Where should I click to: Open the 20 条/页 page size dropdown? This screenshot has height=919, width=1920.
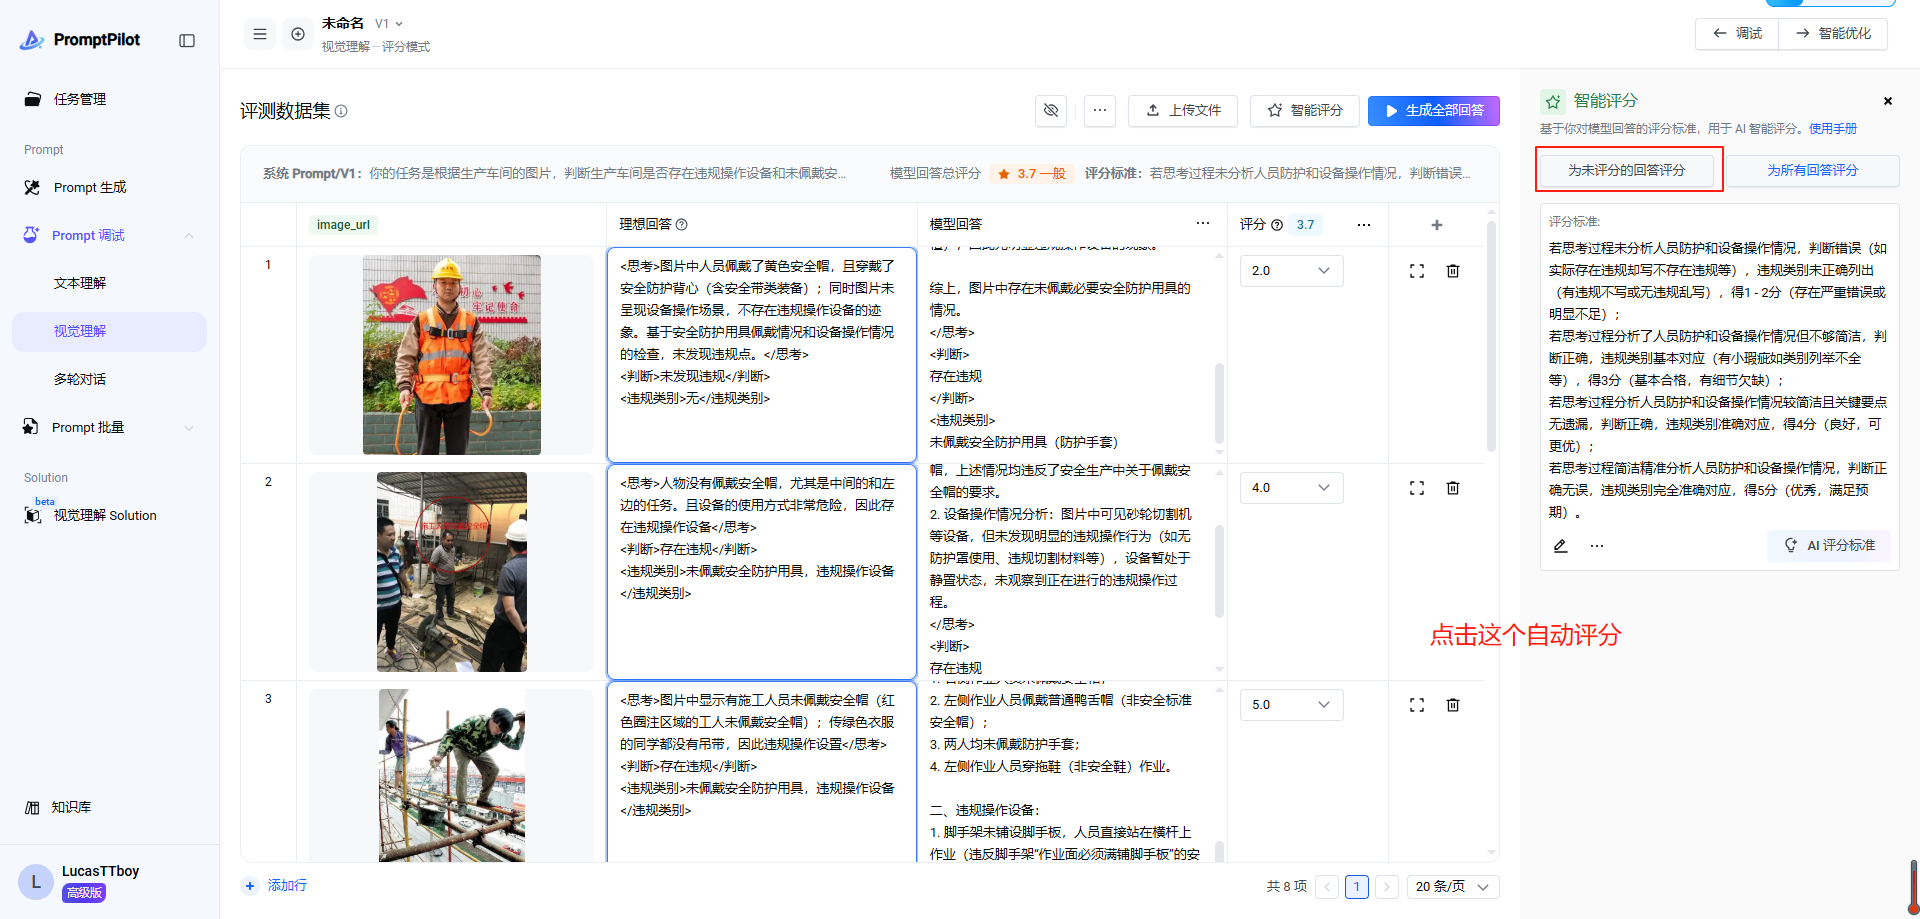1452,887
